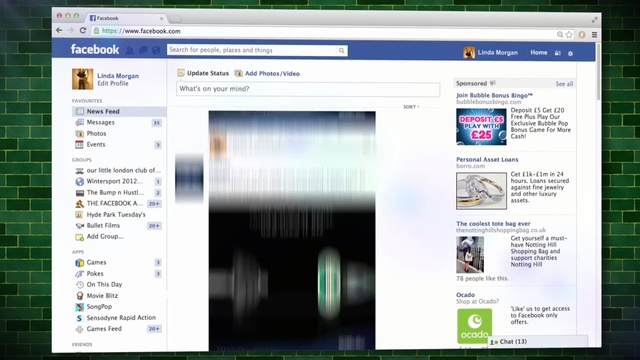640x360 pixels.
Task: Click the browser address bar URL
Action: click(141, 31)
